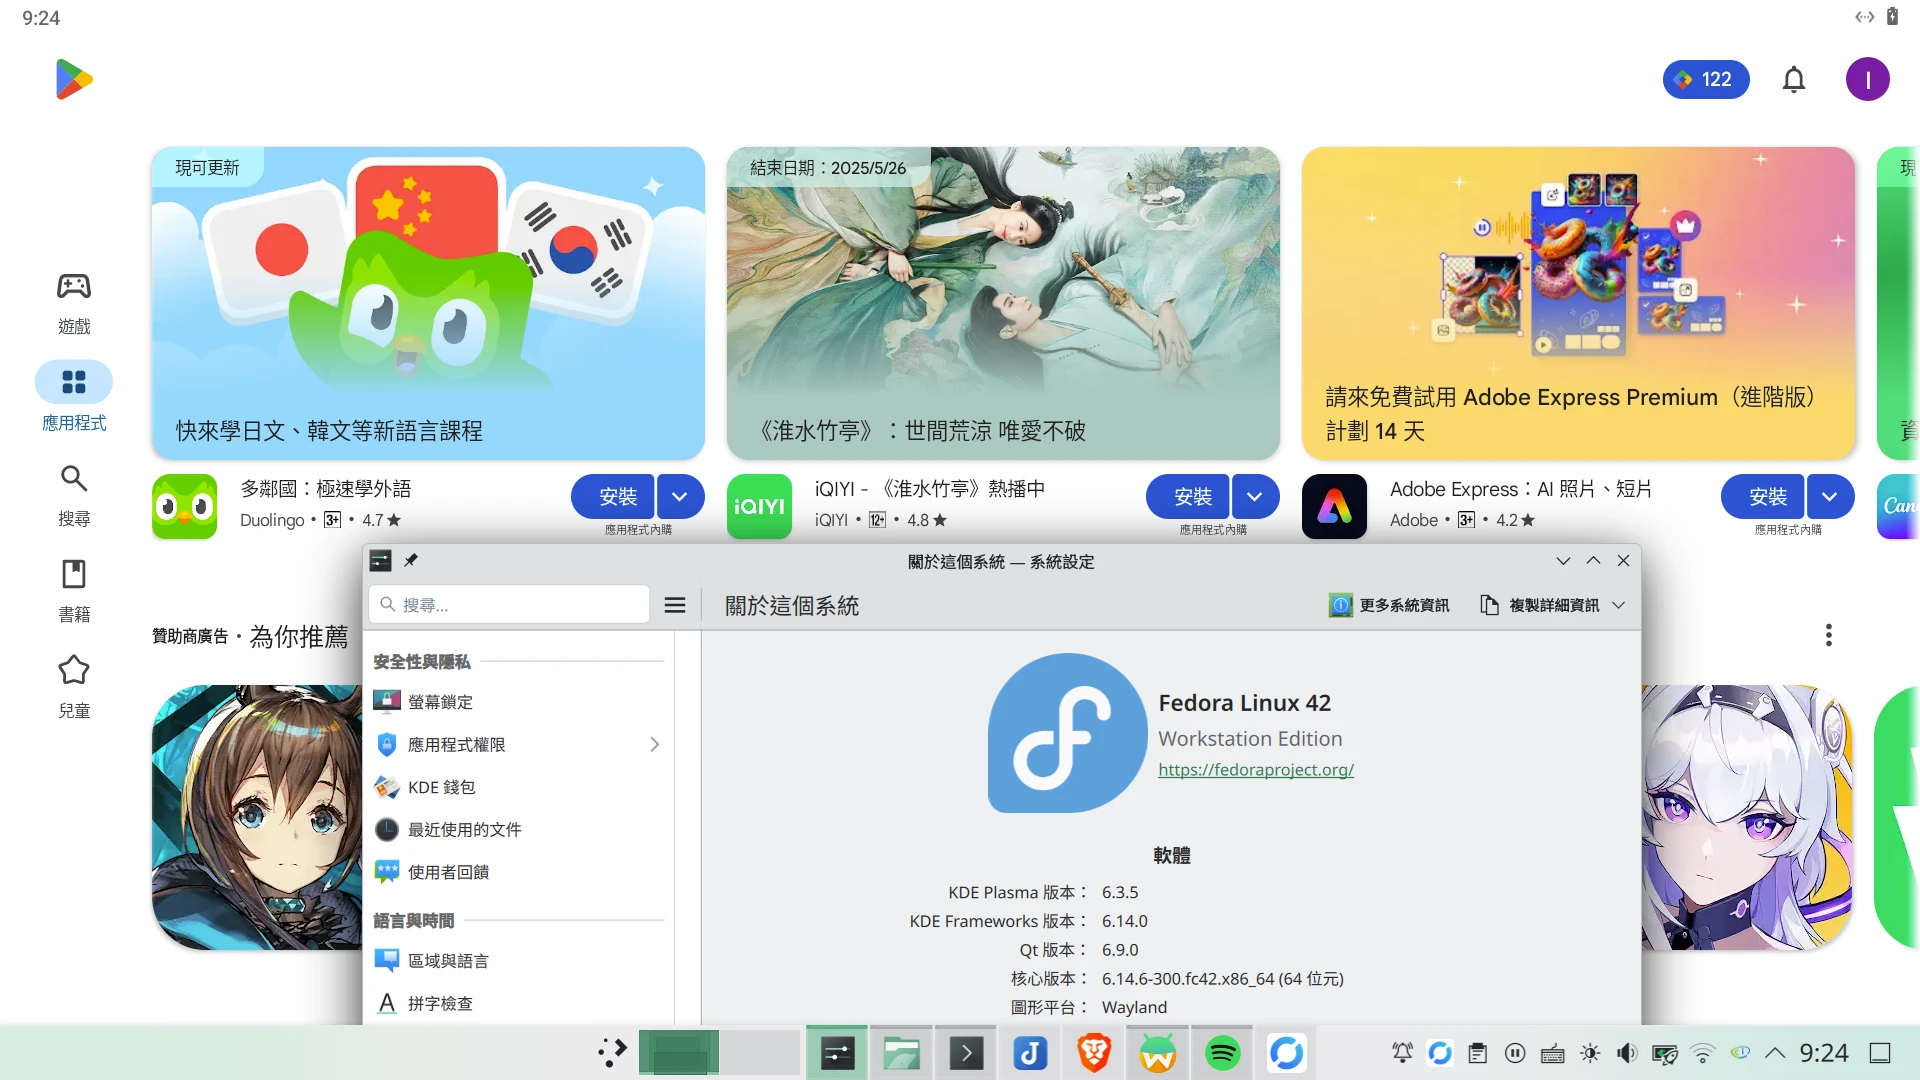
Task: Launch Brave browser from the taskbar
Action: click(x=1094, y=1053)
